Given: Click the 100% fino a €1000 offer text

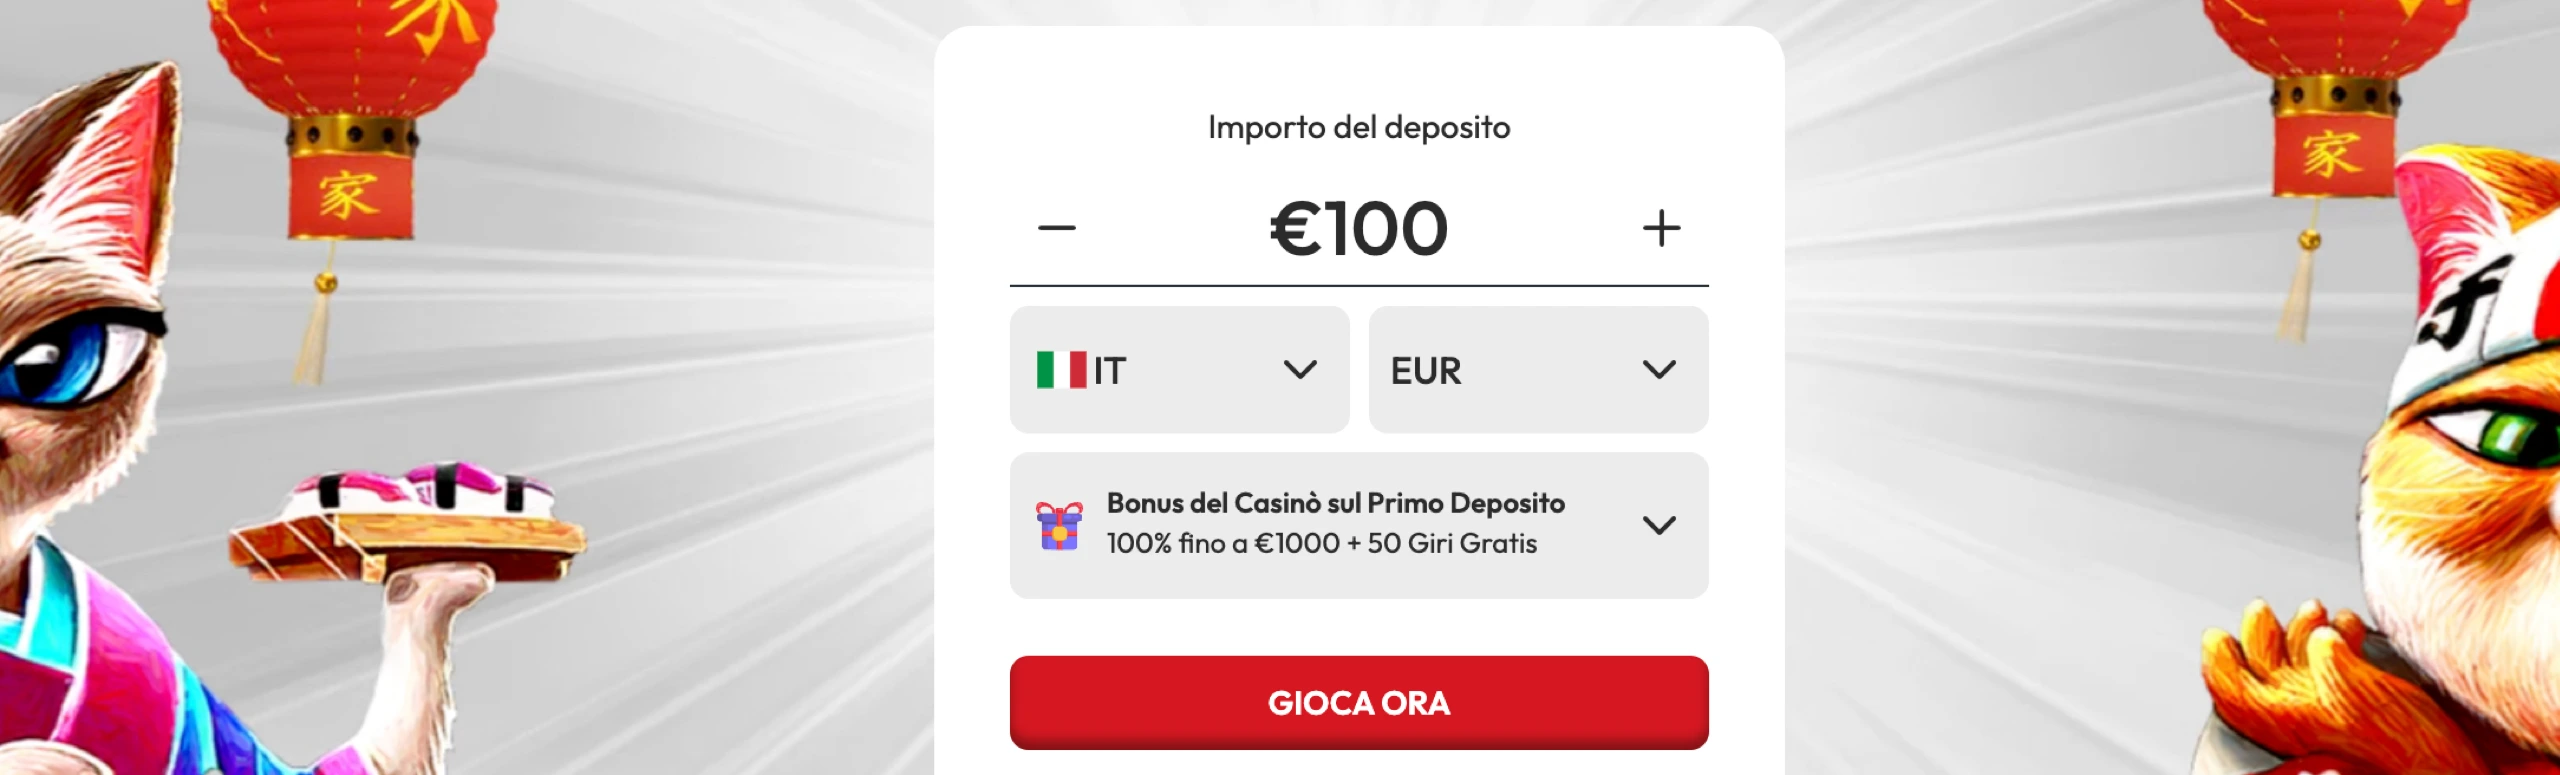Looking at the screenshot, I should [1321, 543].
